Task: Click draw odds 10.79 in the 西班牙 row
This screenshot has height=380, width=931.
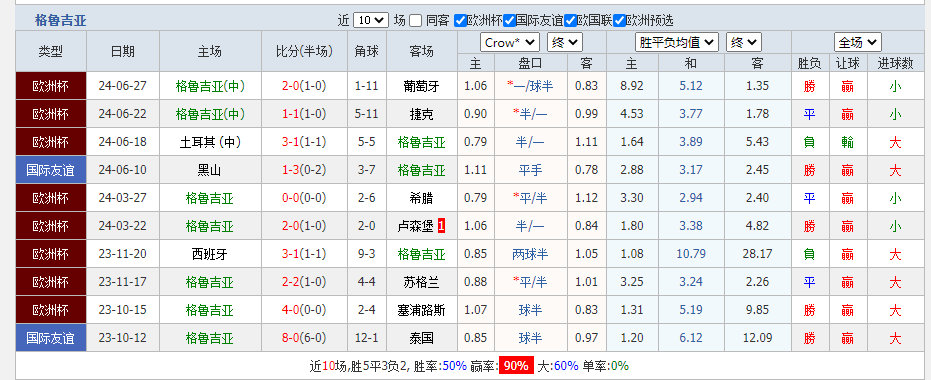Action: coord(691,254)
